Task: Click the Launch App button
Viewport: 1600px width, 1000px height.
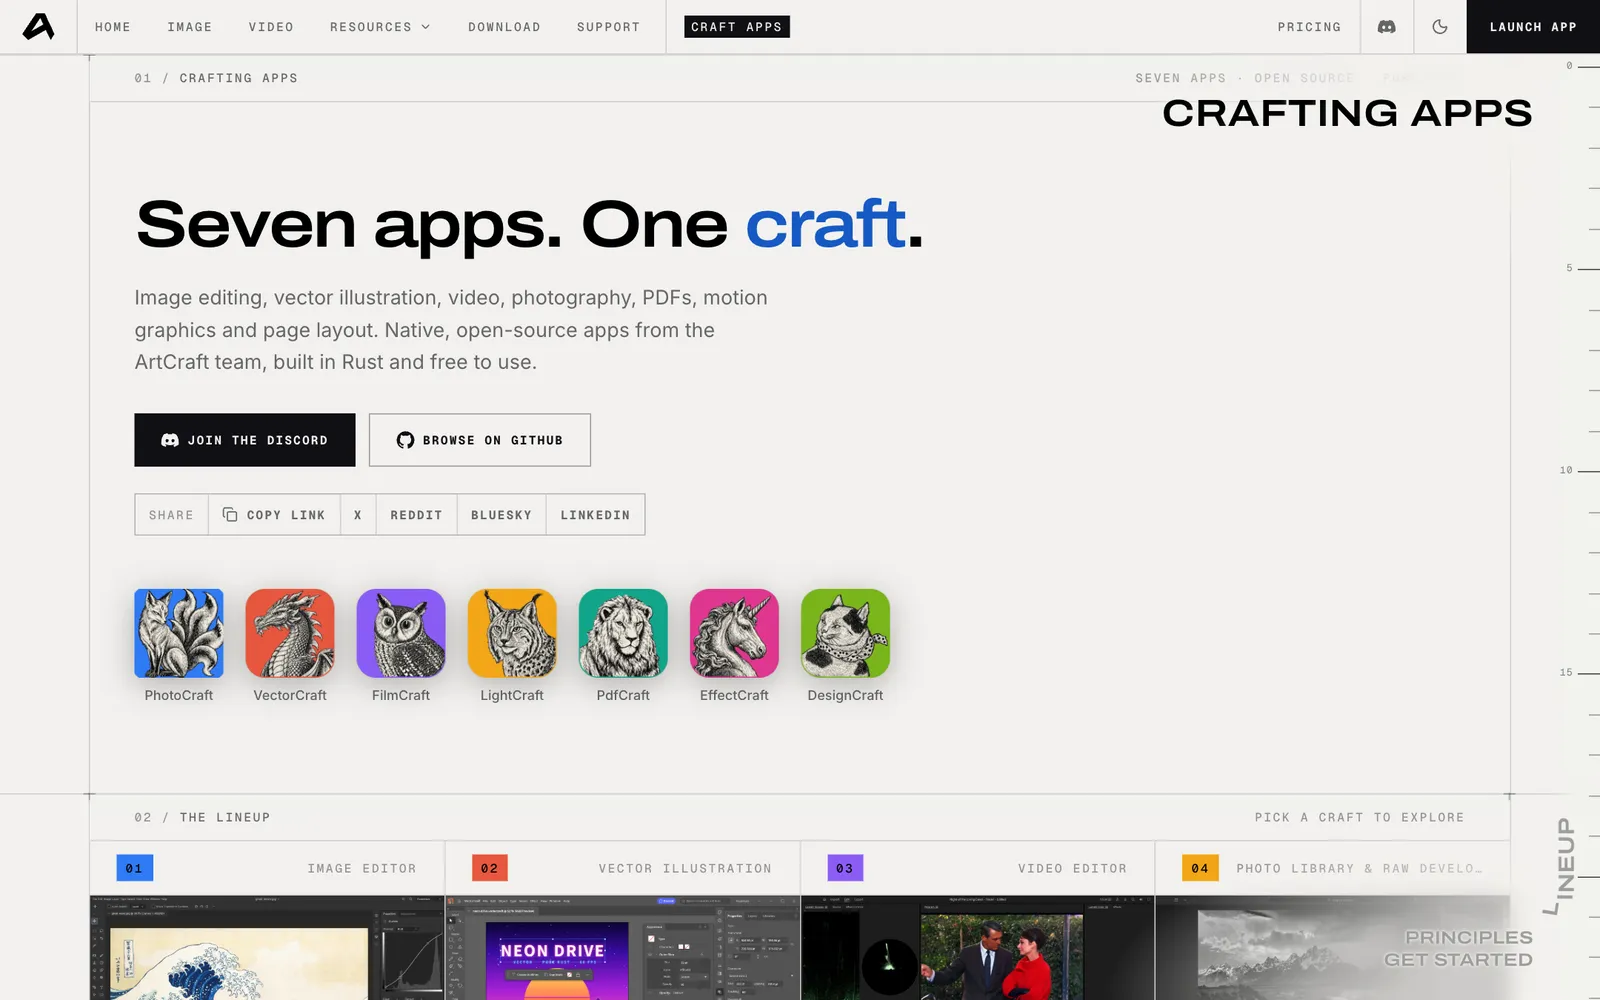Action: (1533, 27)
